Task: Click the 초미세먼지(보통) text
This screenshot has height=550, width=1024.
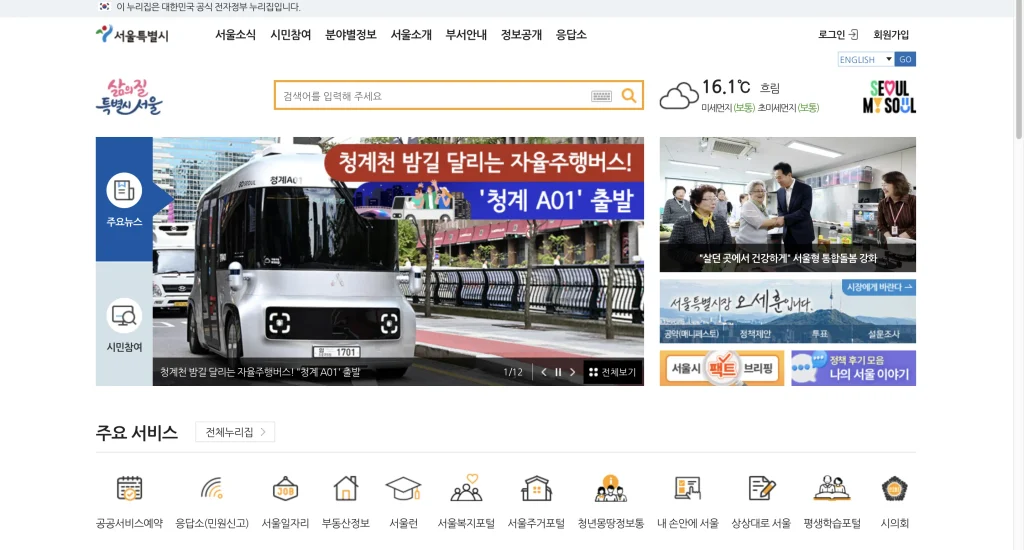Action: [788, 108]
